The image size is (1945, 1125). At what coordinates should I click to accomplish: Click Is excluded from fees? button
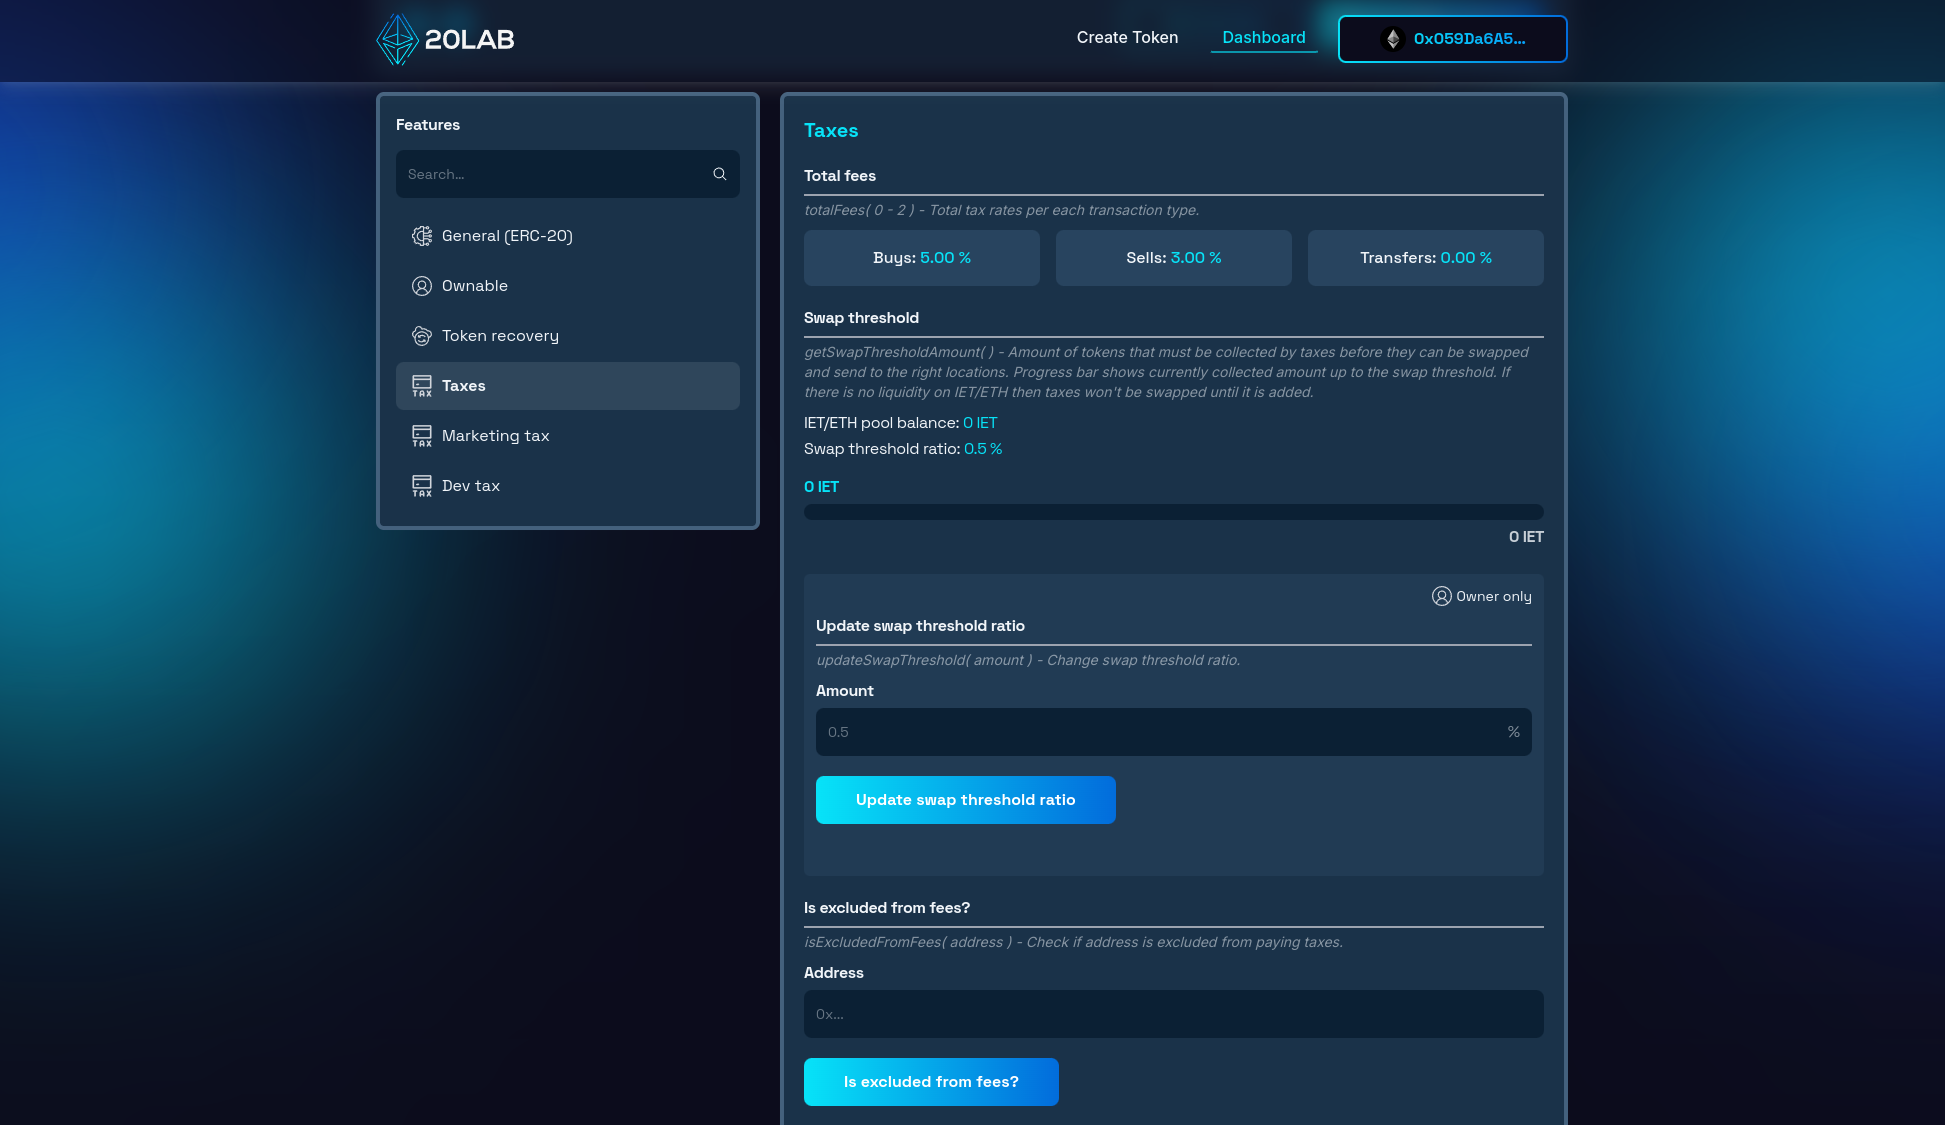coord(931,1082)
